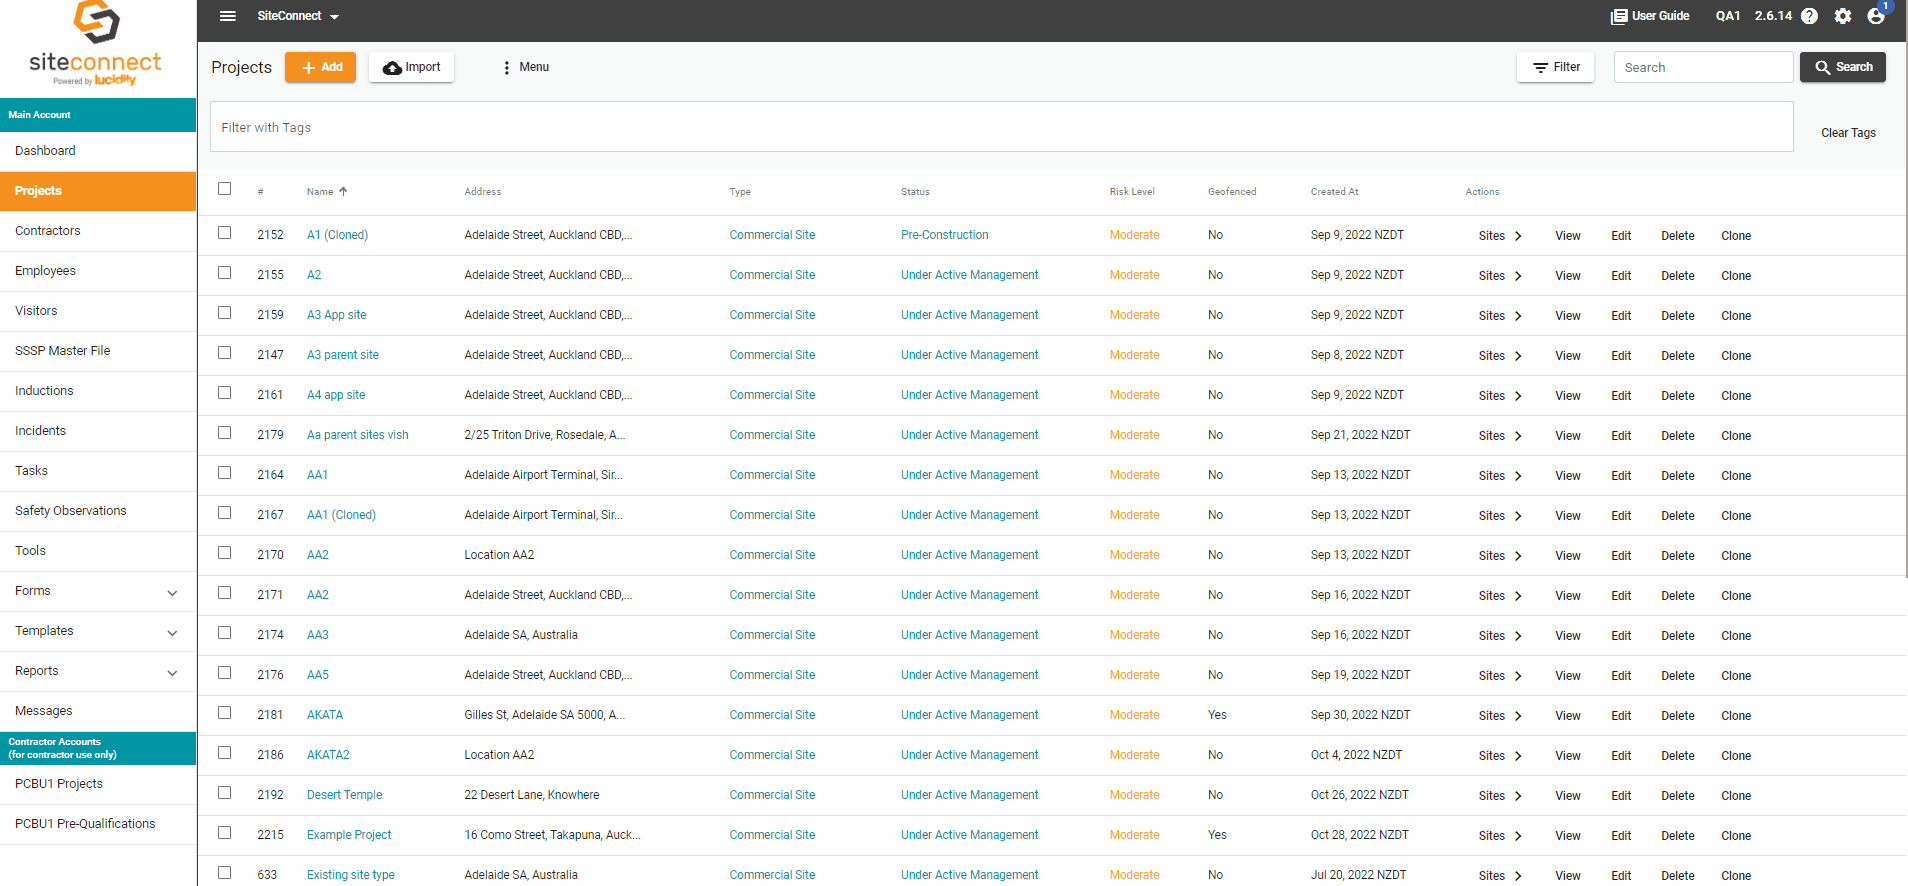The width and height of the screenshot is (1908, 886).
Task: Check the box for AKATA project
Action: coord(225,713)
